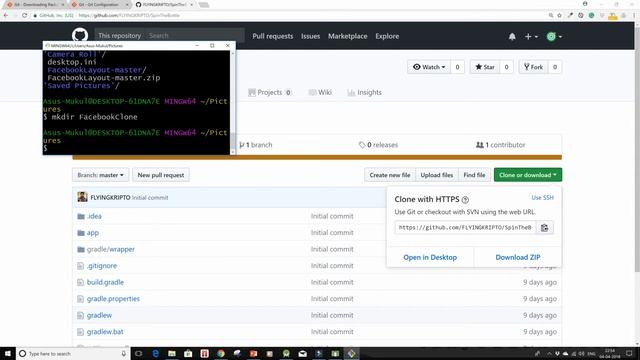Go to Explore
Viewport: 640px width, 360px height.
coord(387,36)
